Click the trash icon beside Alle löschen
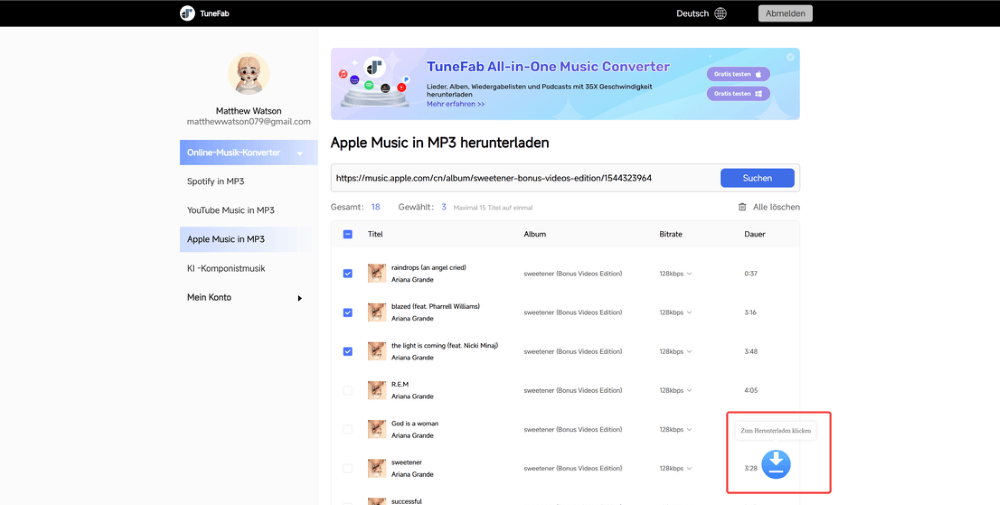 (x=742, y=207)
